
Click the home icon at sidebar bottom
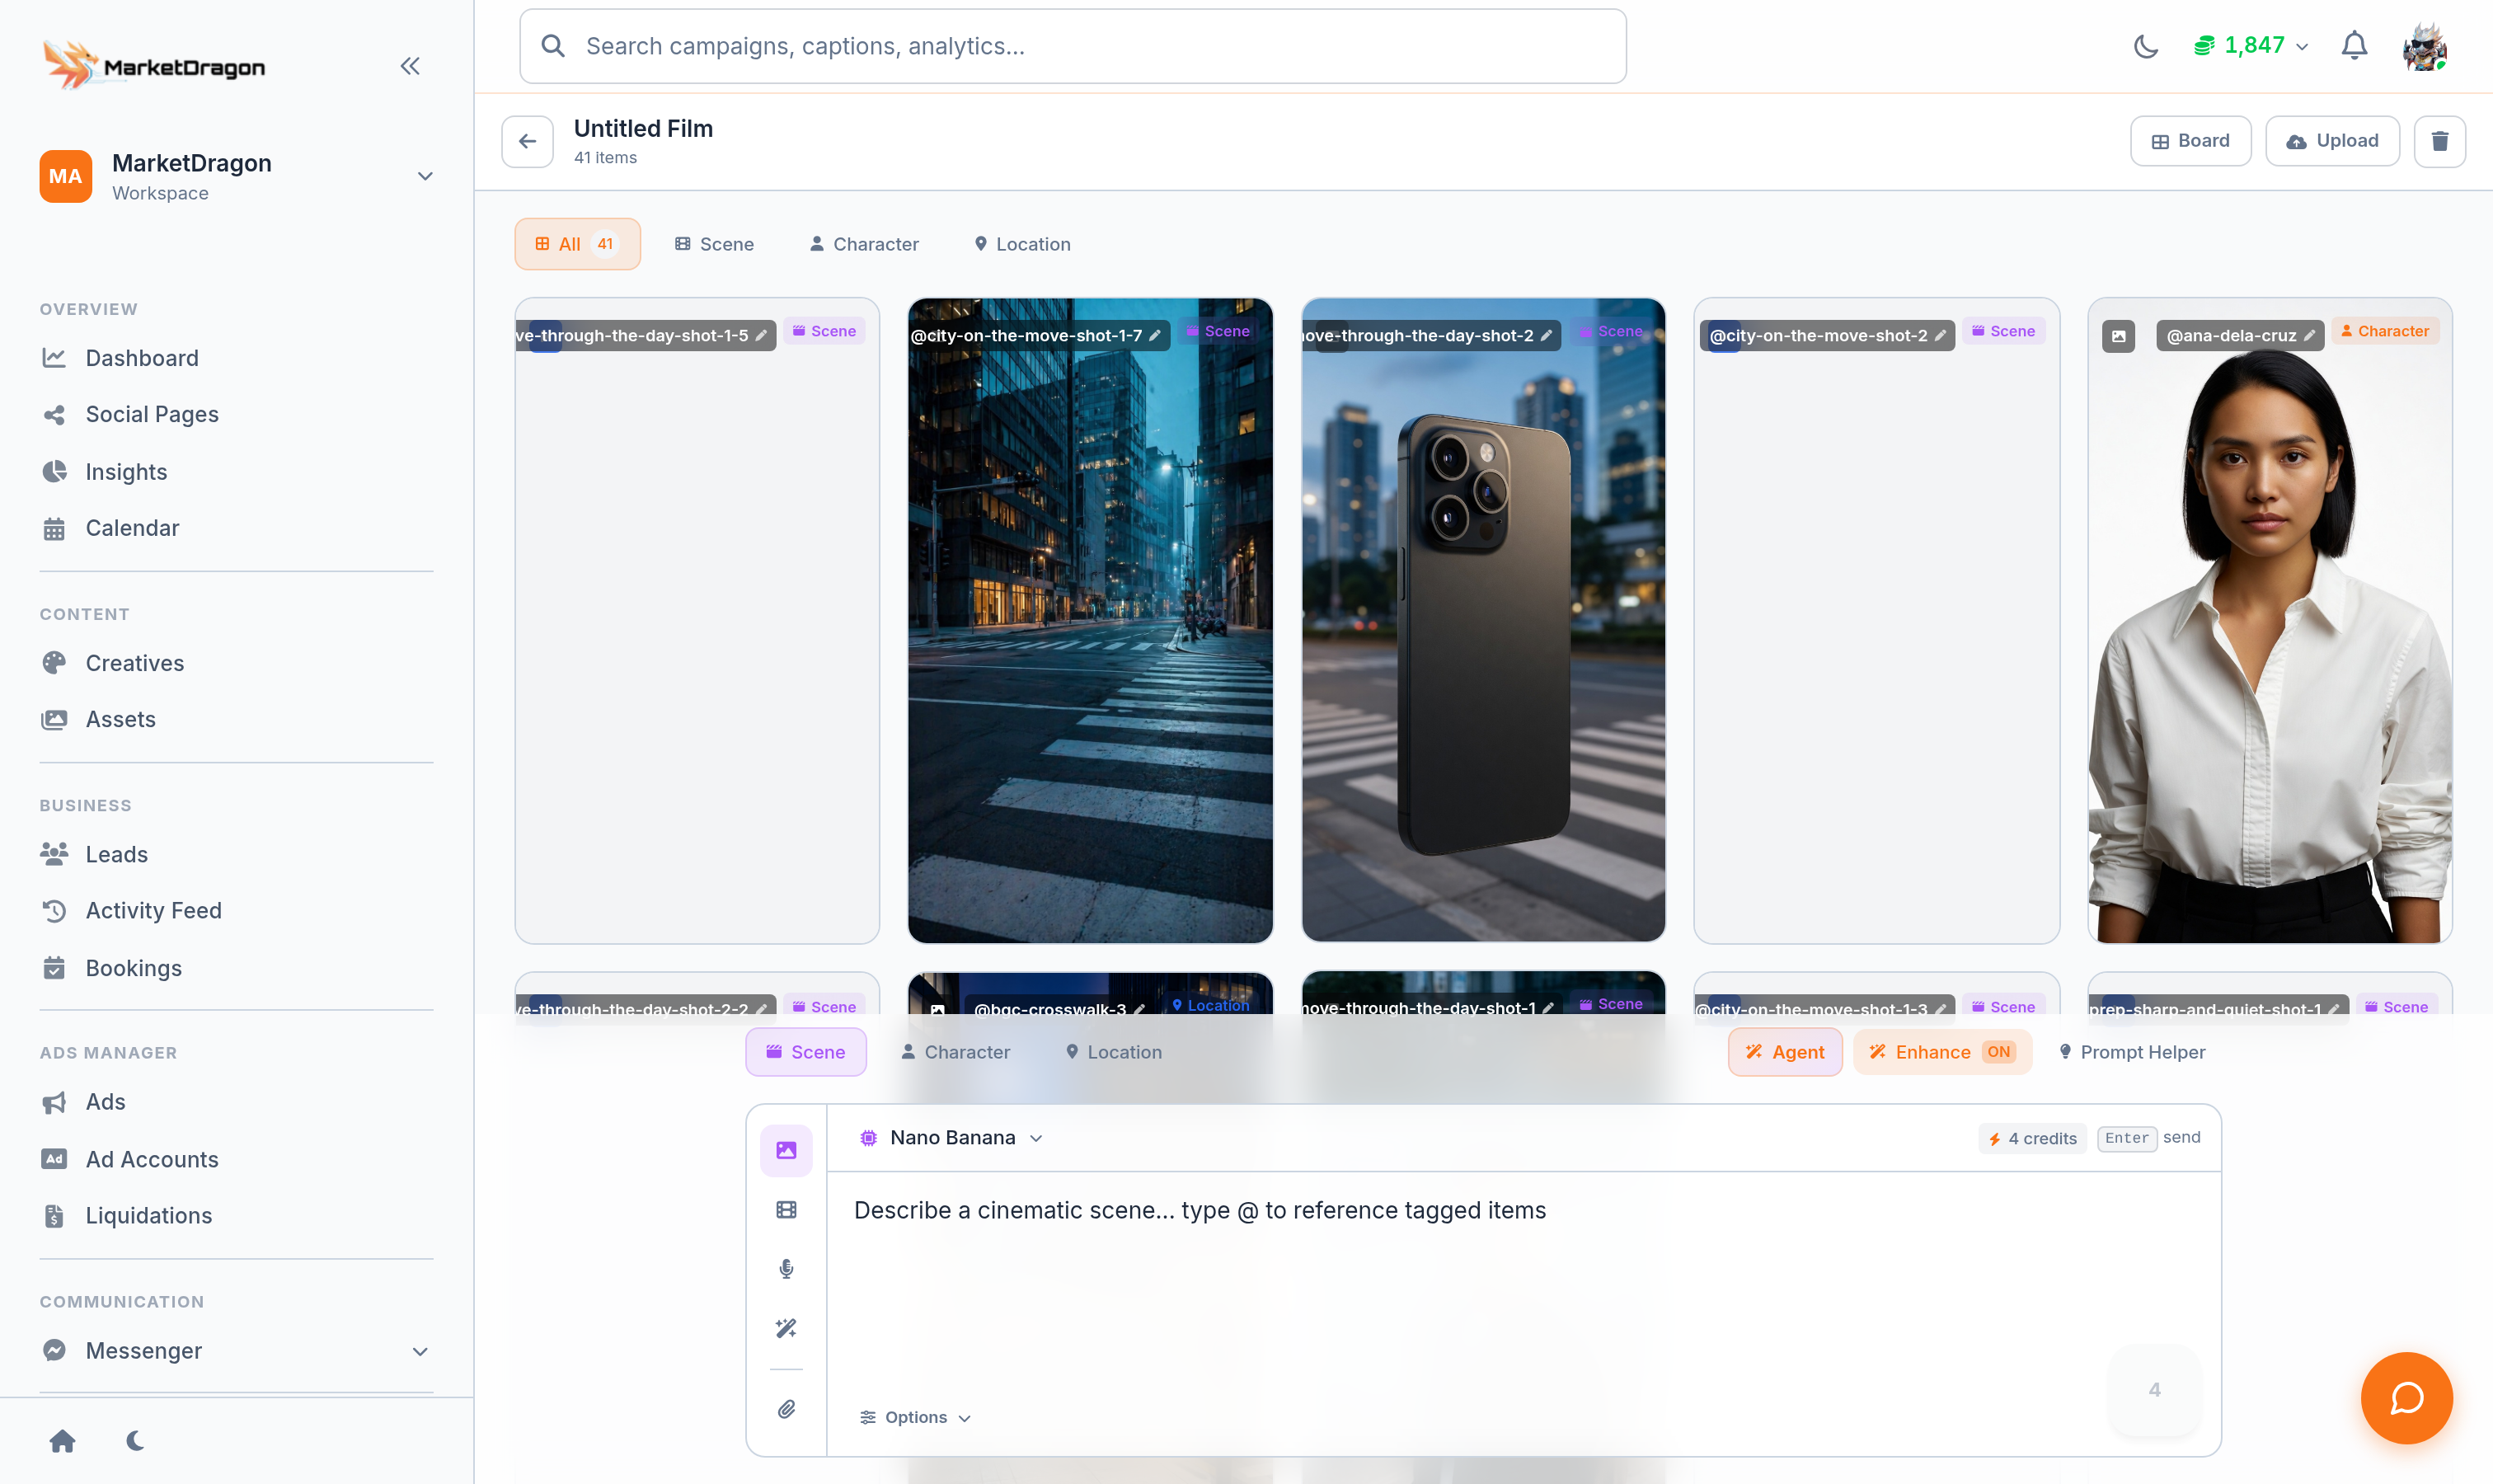coord(62,1440)
